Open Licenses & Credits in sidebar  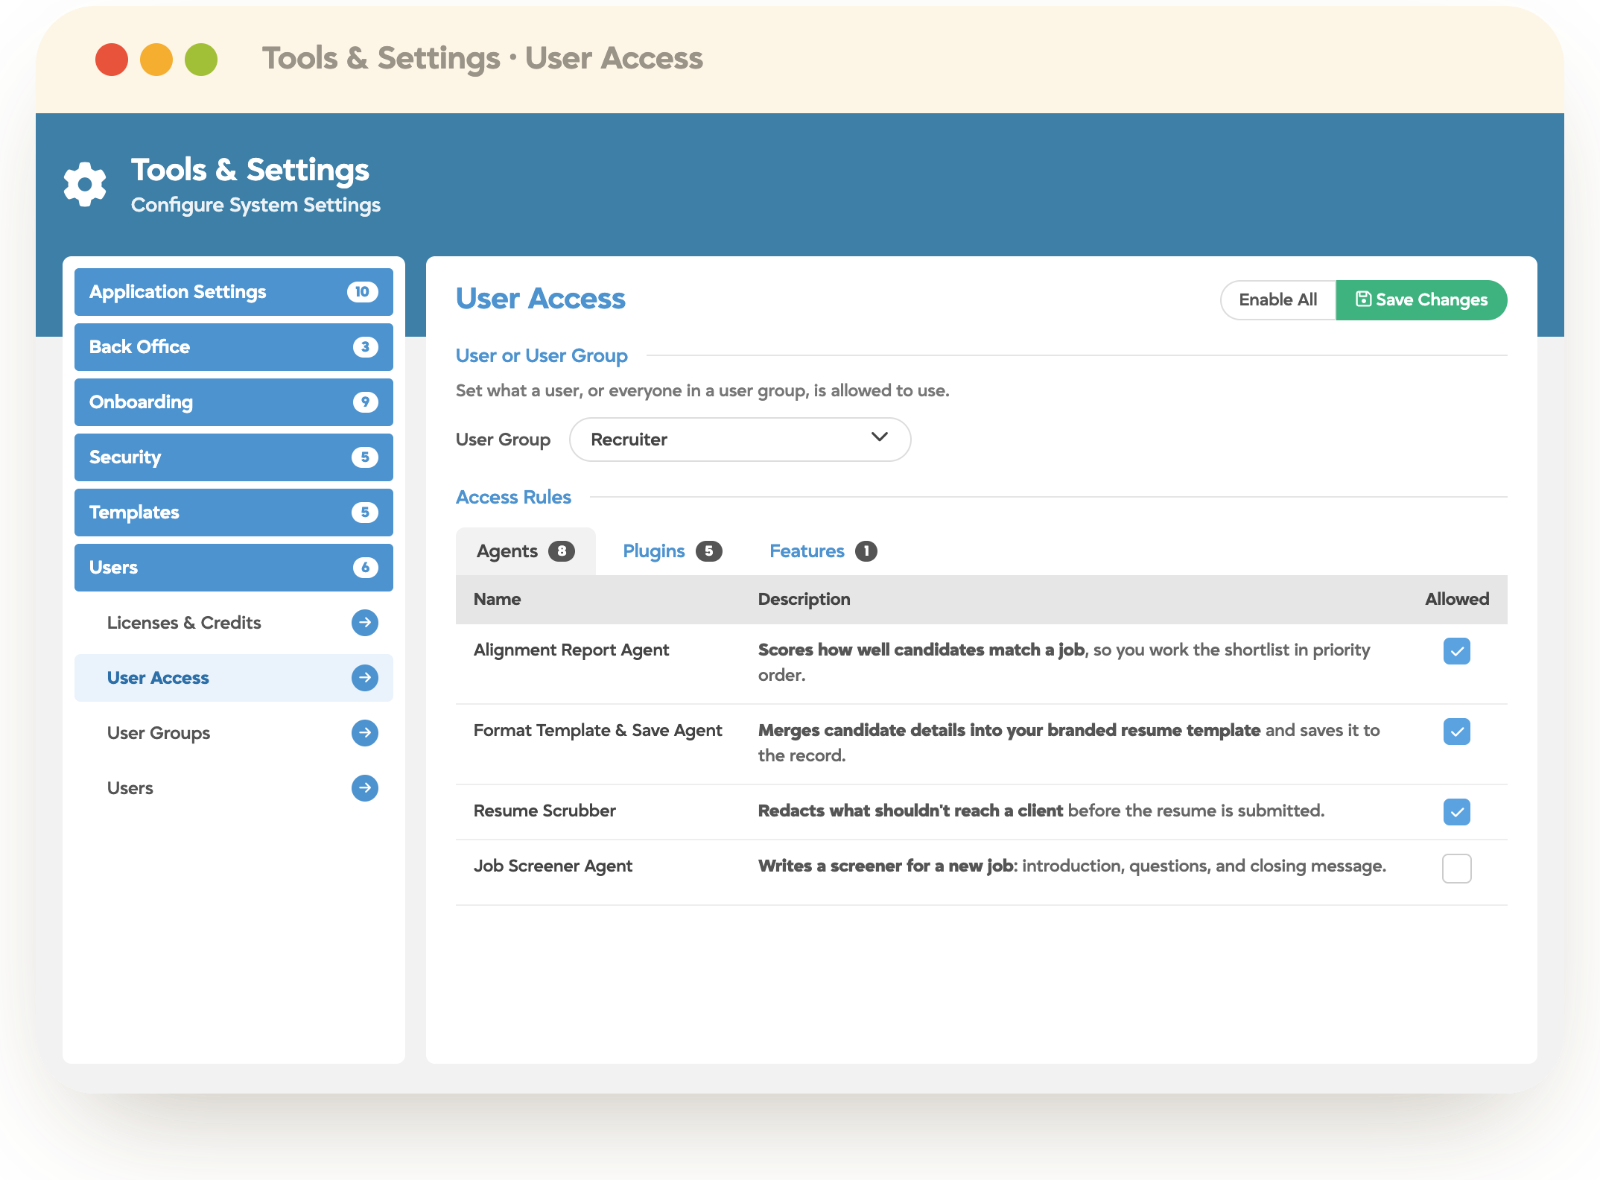coord(234,623)
